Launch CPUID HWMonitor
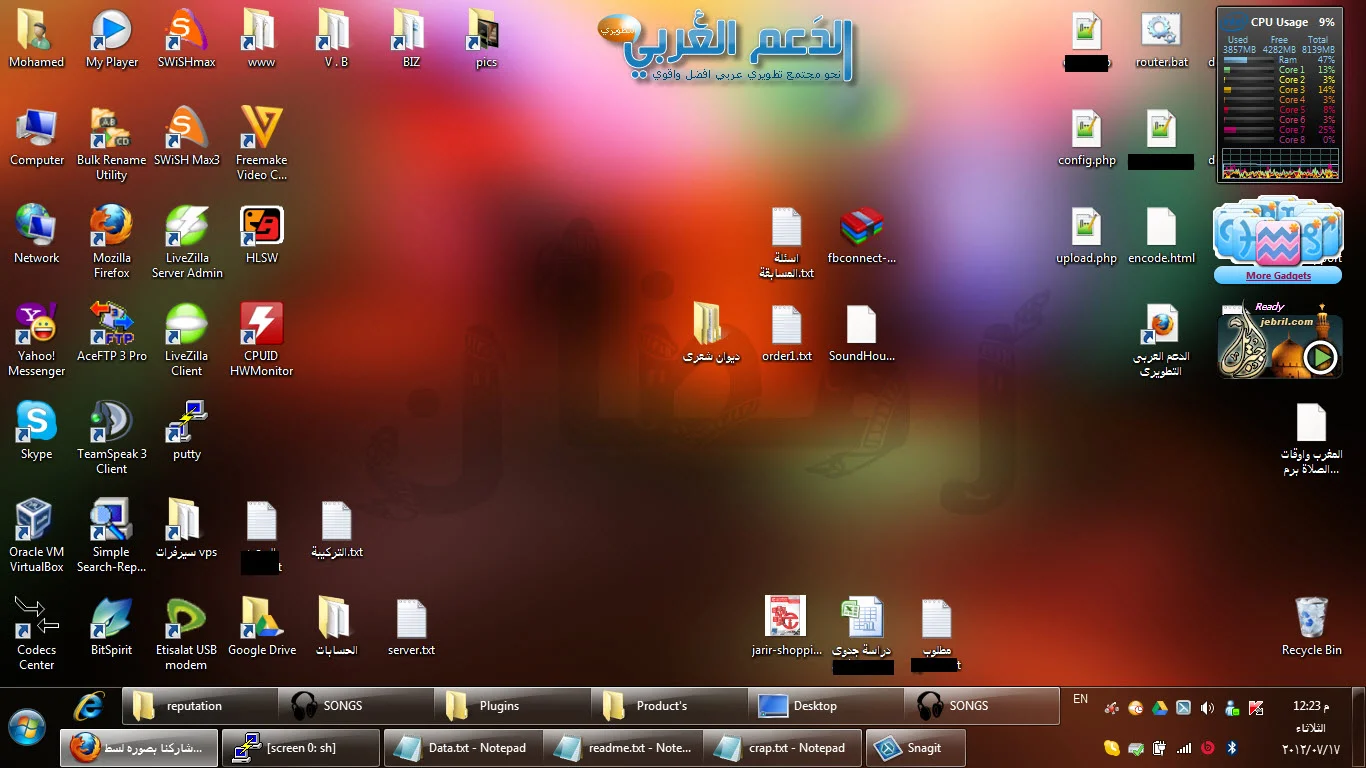 click(261, 325)
